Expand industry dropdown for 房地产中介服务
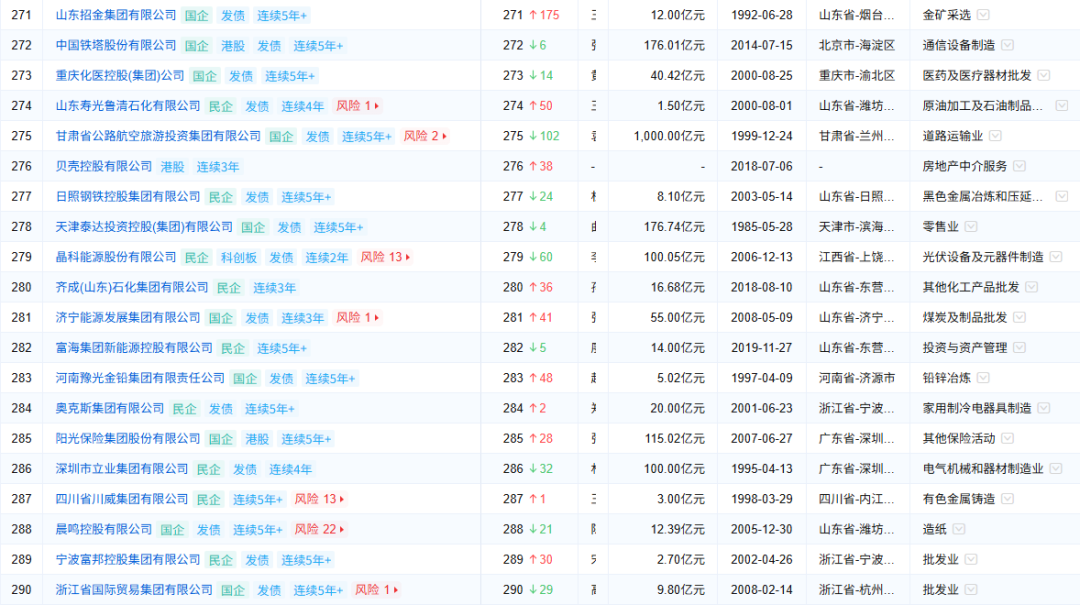The width and height of the screenshot is (1080, 605). (x=1019, y=166)
